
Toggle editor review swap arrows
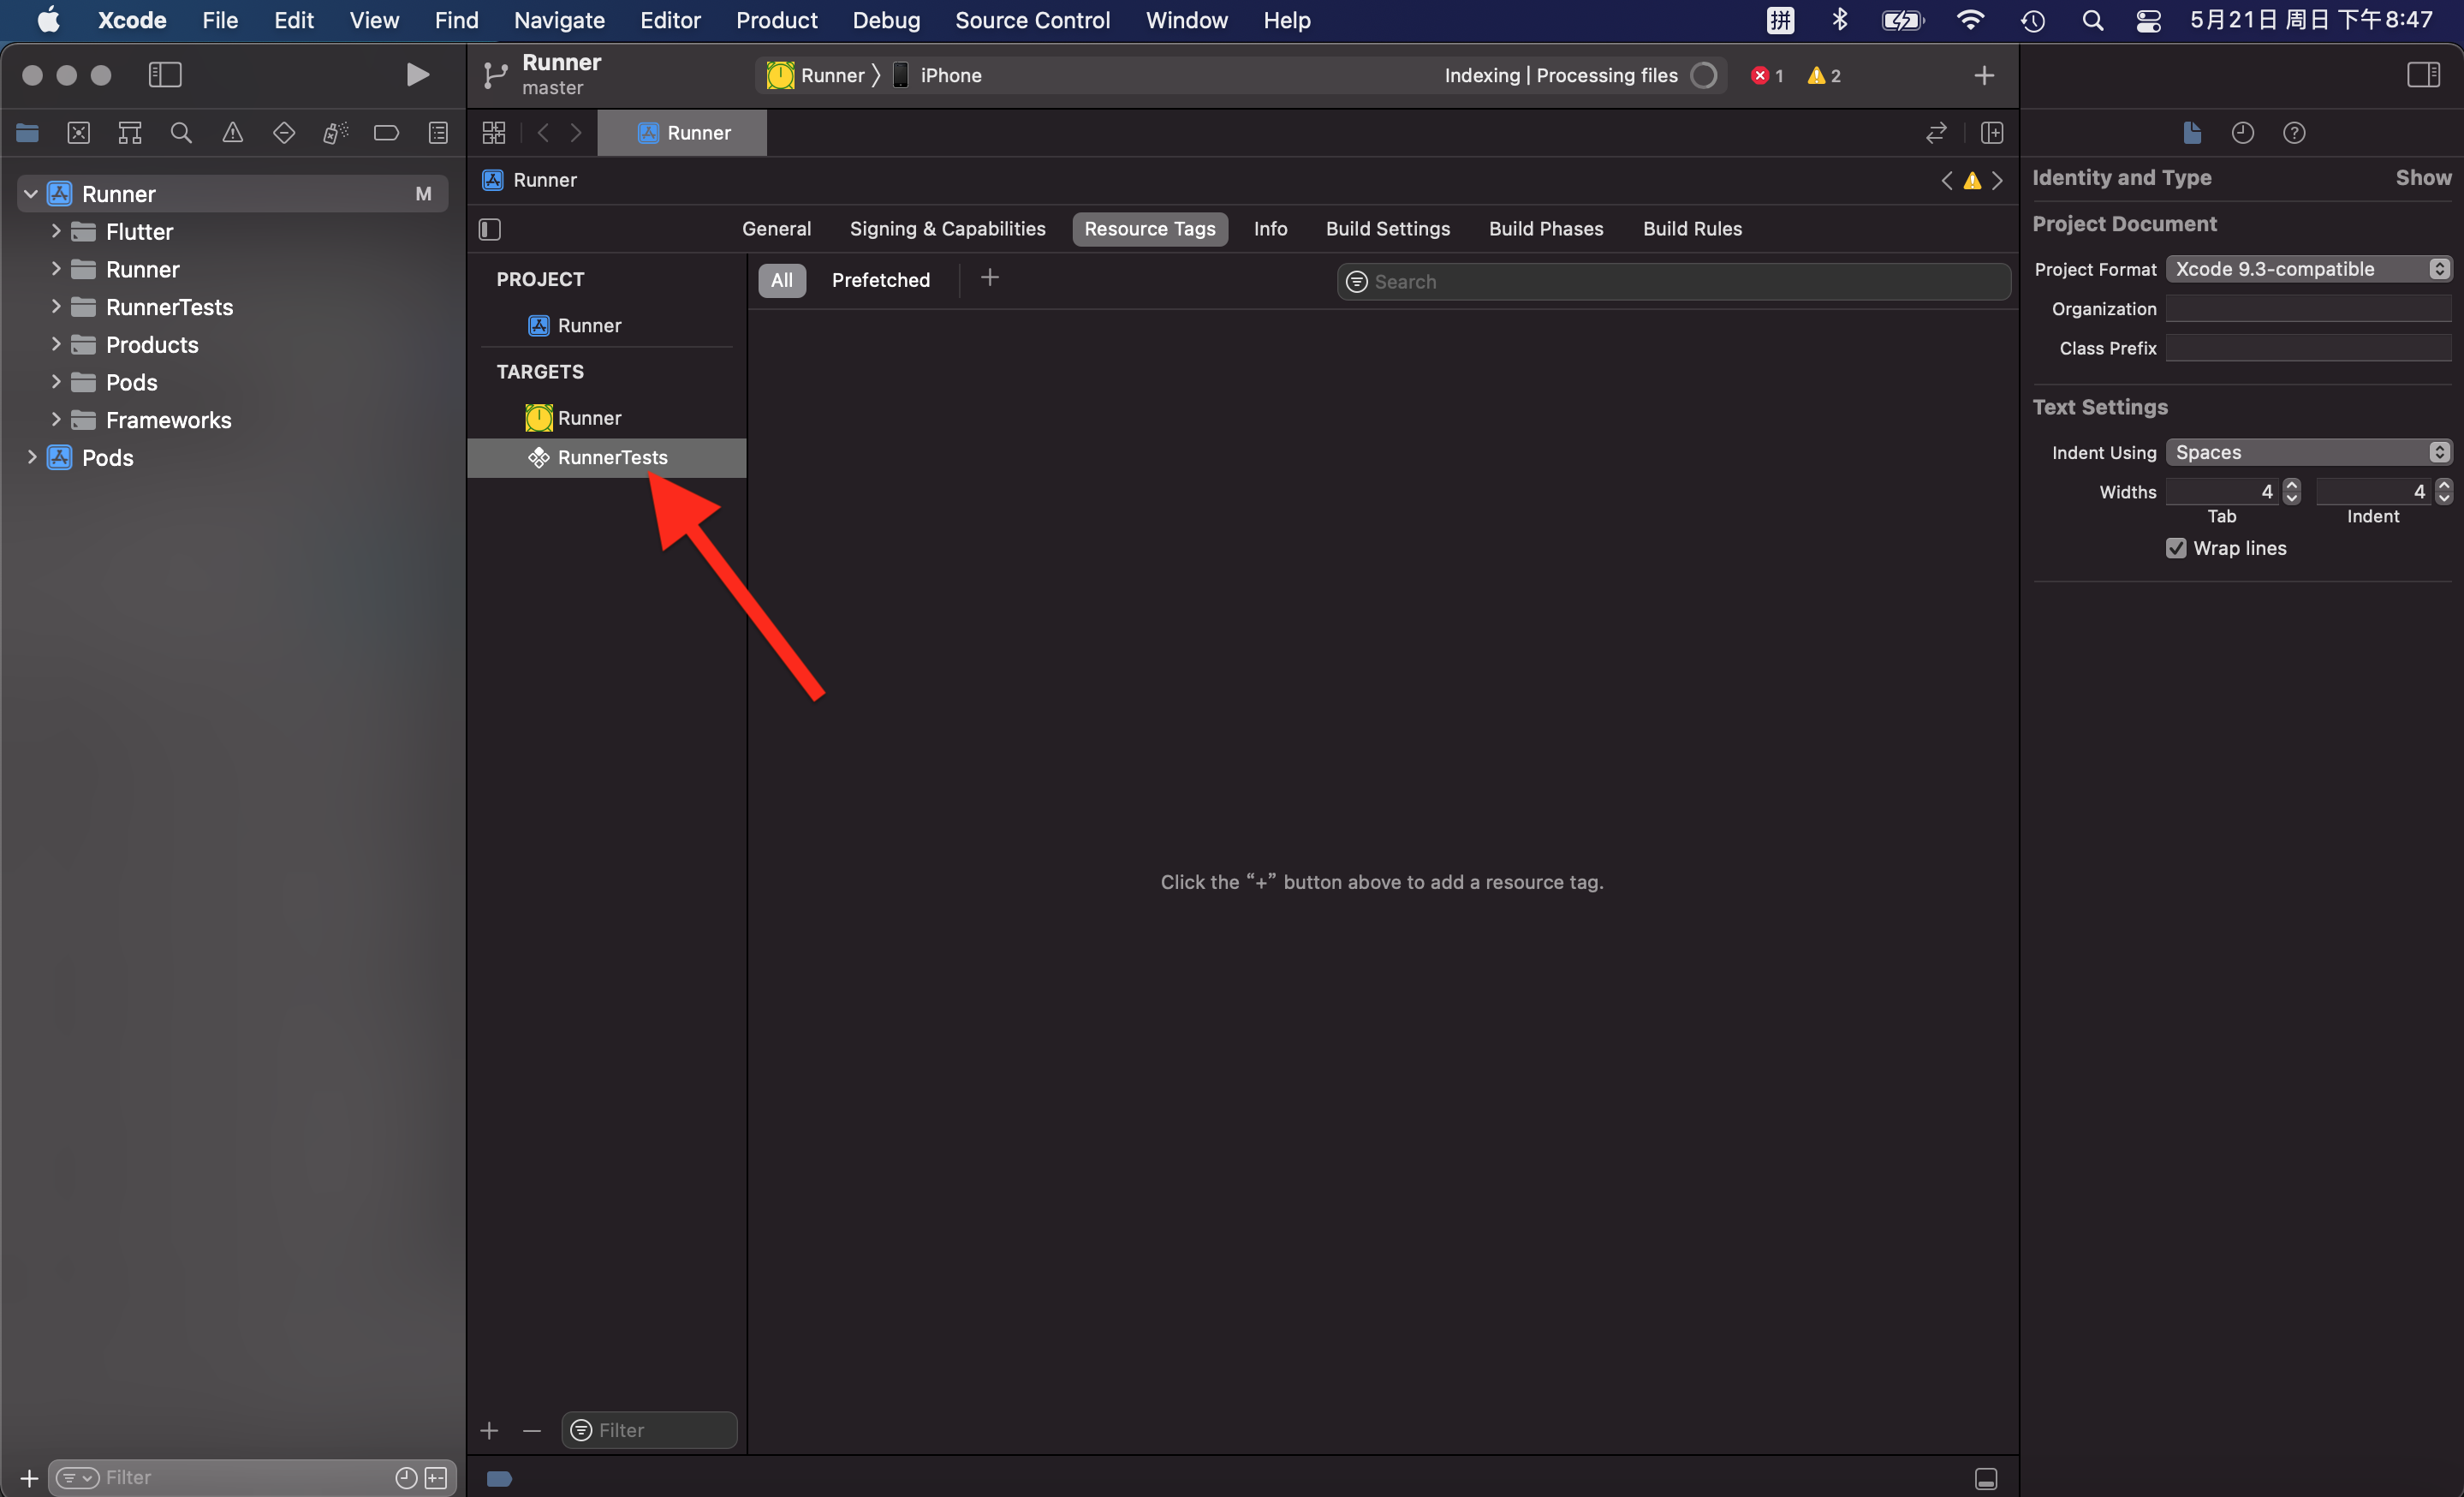pos(1937,133)
